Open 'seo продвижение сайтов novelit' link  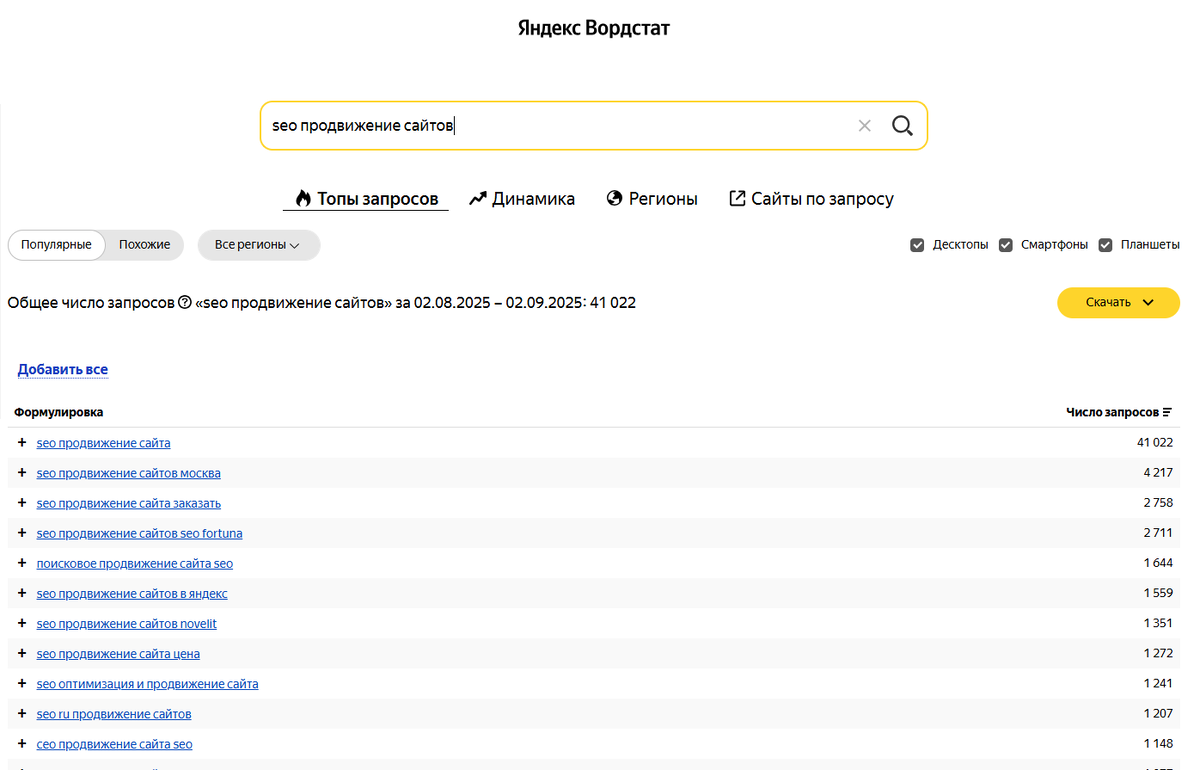coord(127,623)
